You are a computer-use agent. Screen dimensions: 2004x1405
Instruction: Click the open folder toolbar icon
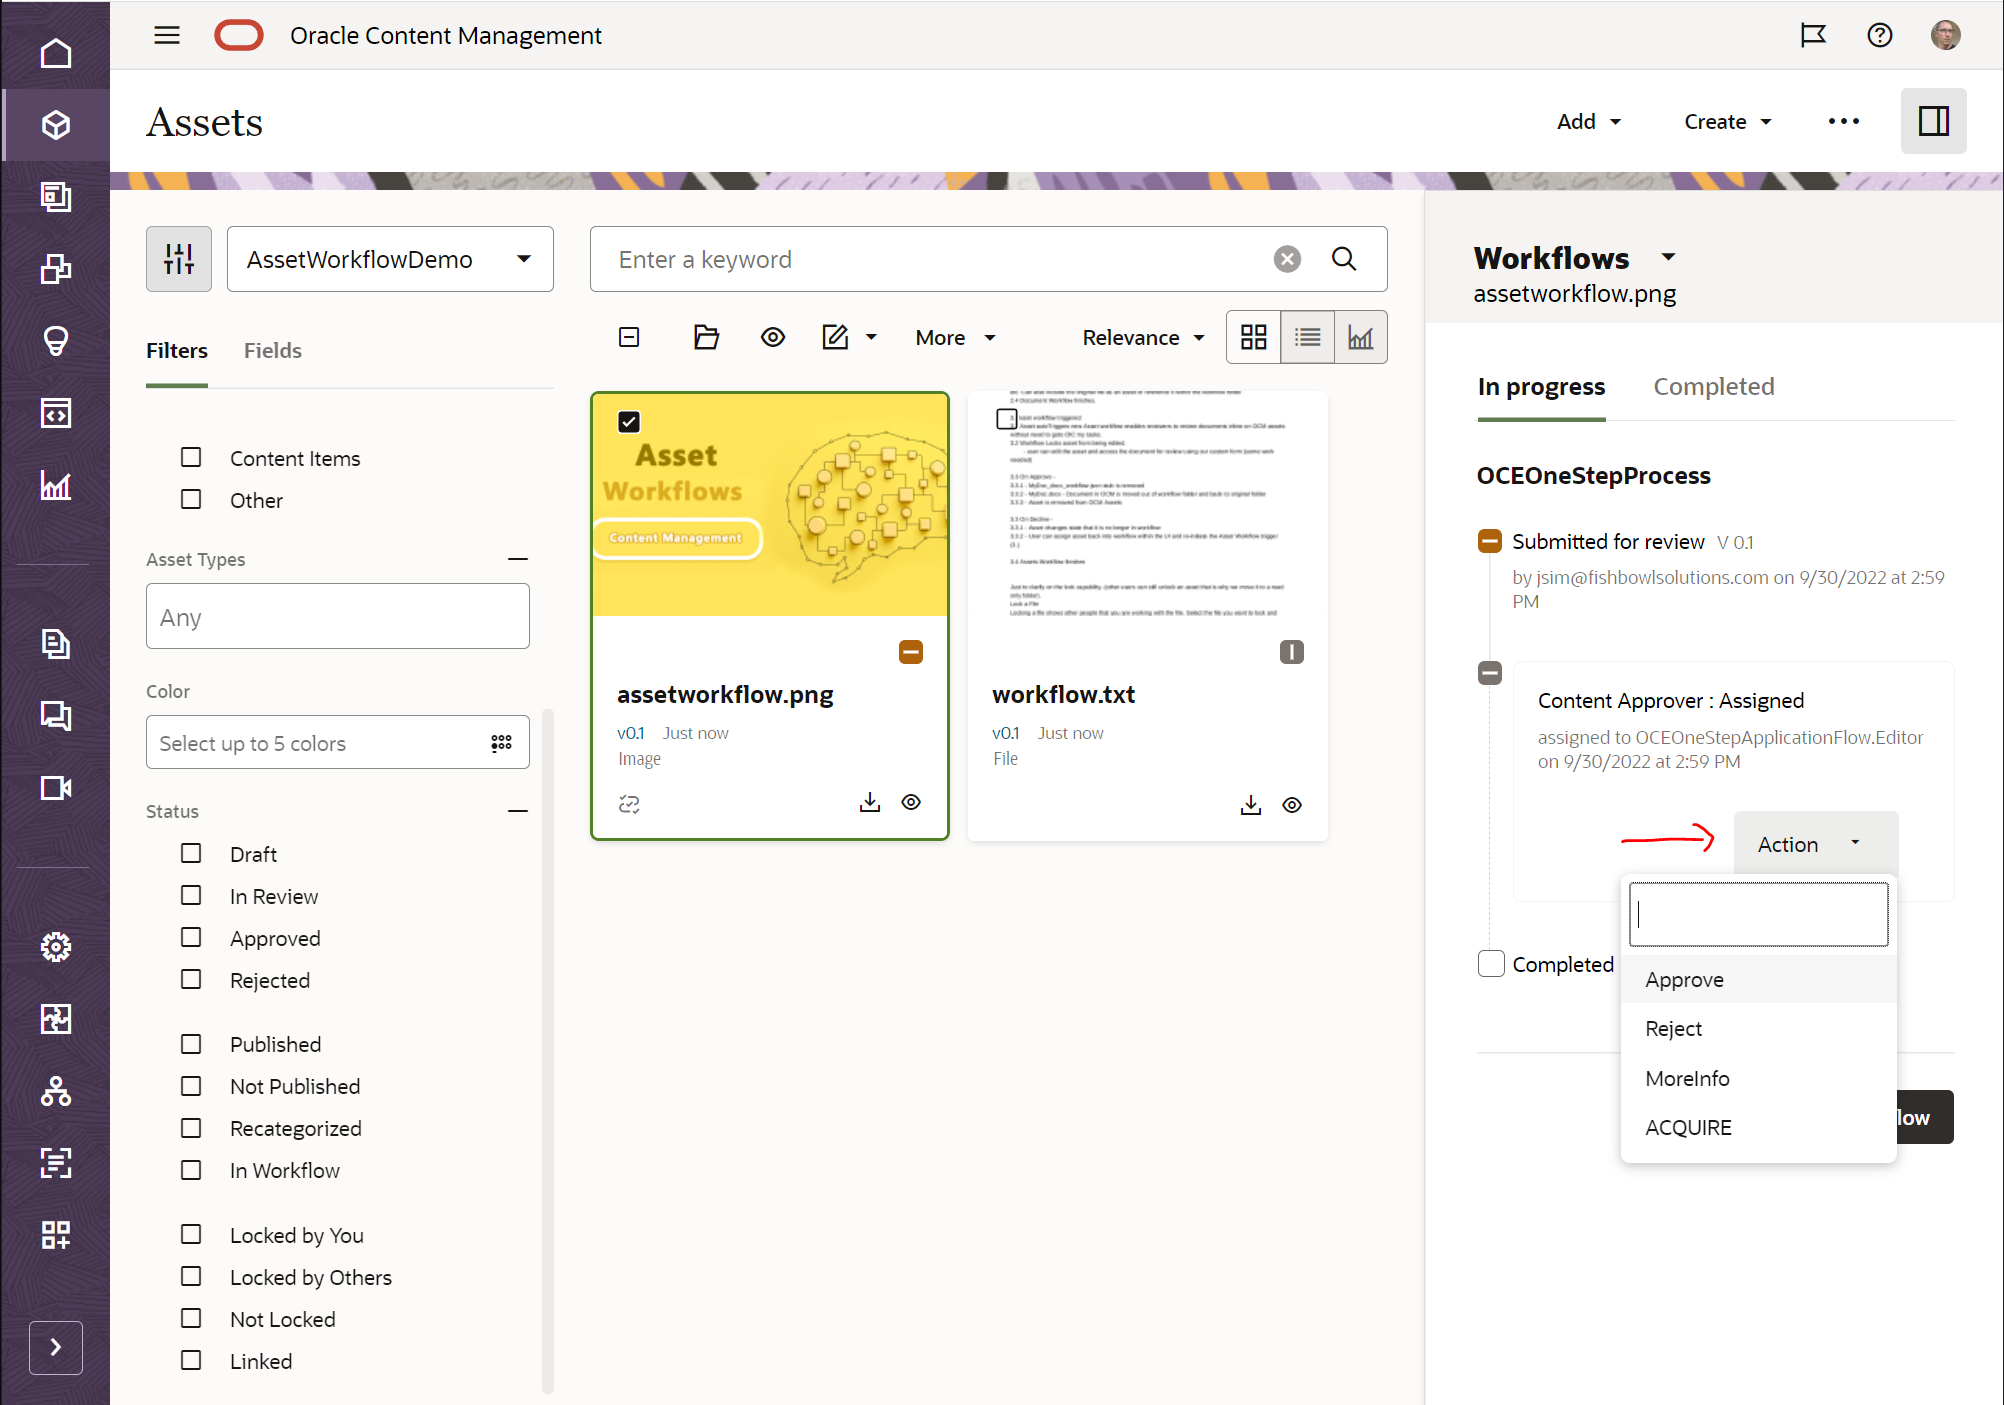click(706, 337)
